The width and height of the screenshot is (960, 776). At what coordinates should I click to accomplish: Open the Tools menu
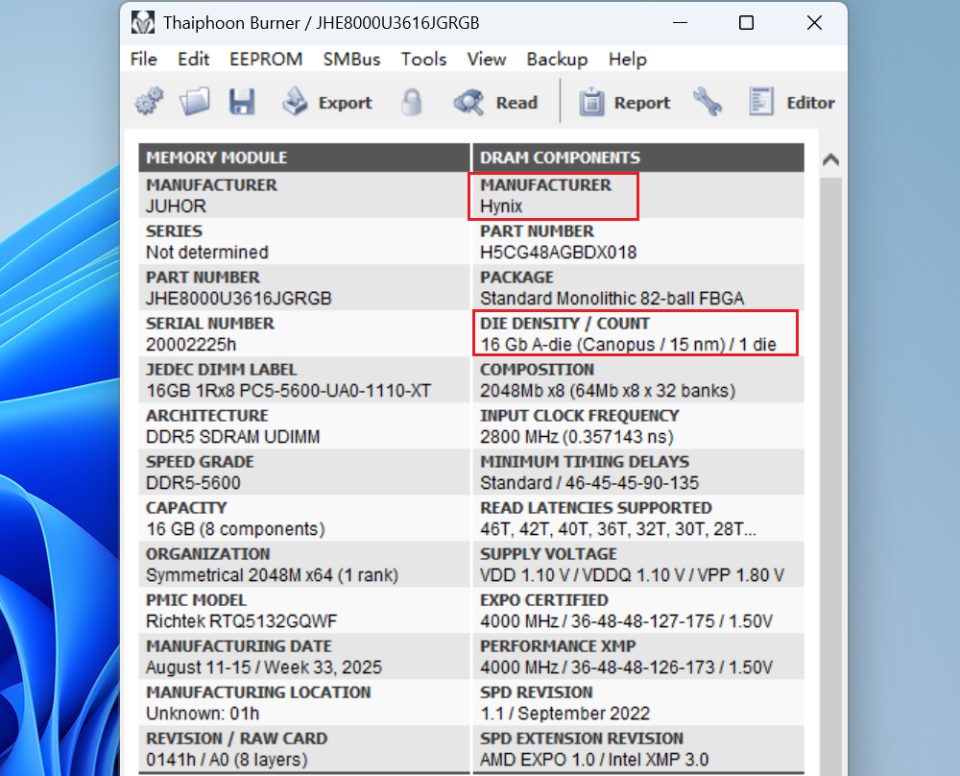tap(424, 59)
